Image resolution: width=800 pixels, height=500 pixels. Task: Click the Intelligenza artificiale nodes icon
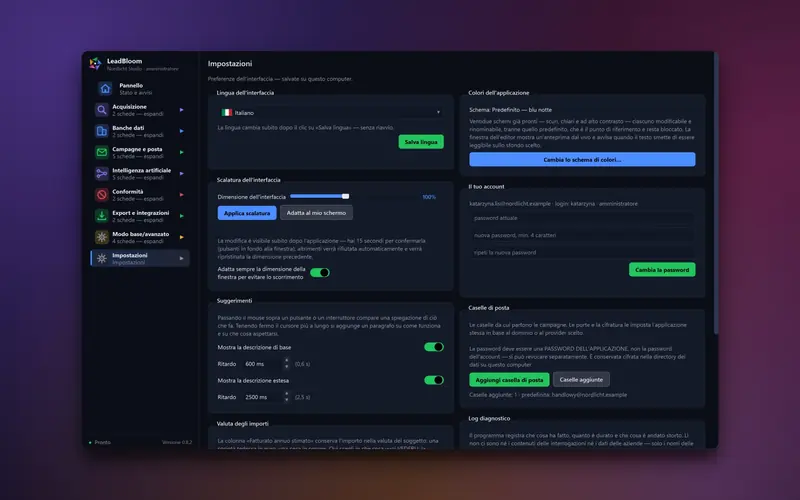click(x=102, y=173)
